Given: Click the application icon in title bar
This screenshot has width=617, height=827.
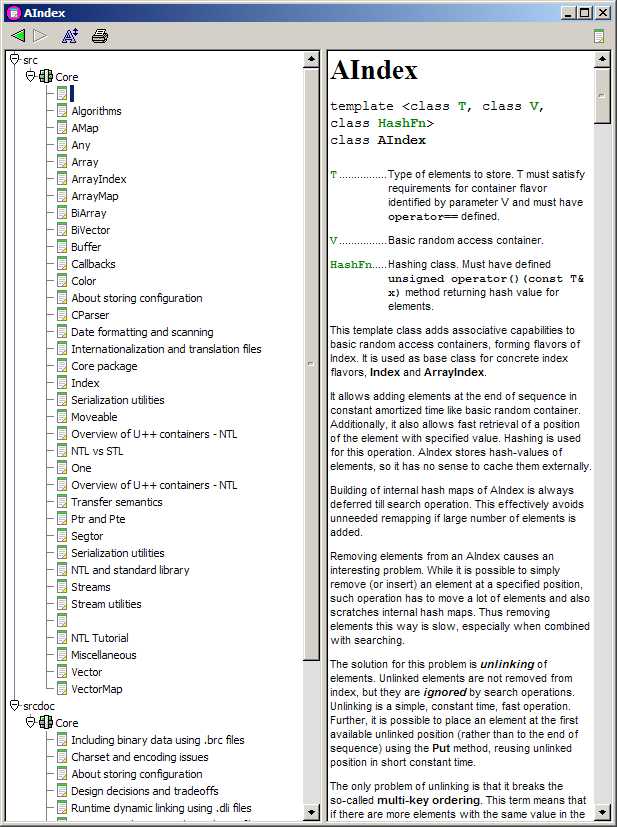Looking at the screenshot, I should 12,12.
